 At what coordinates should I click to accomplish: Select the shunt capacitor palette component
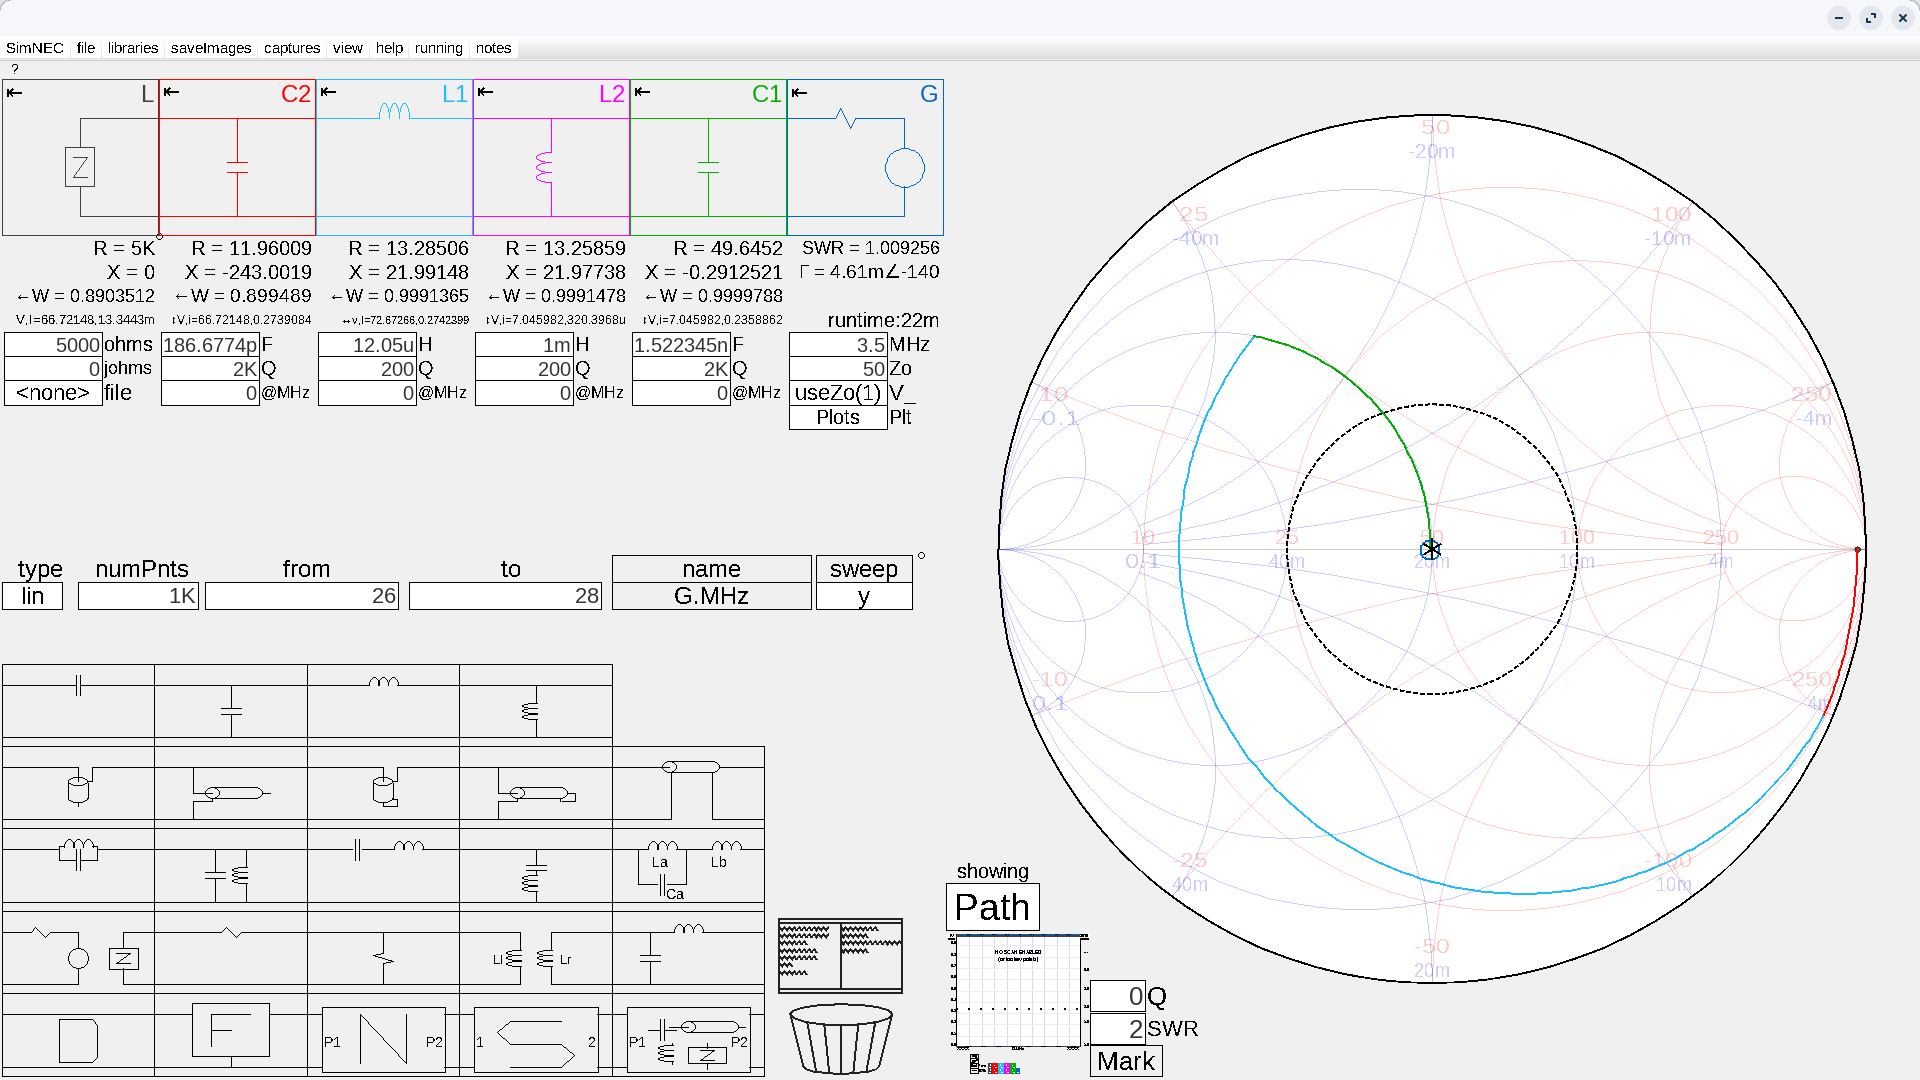231,702
